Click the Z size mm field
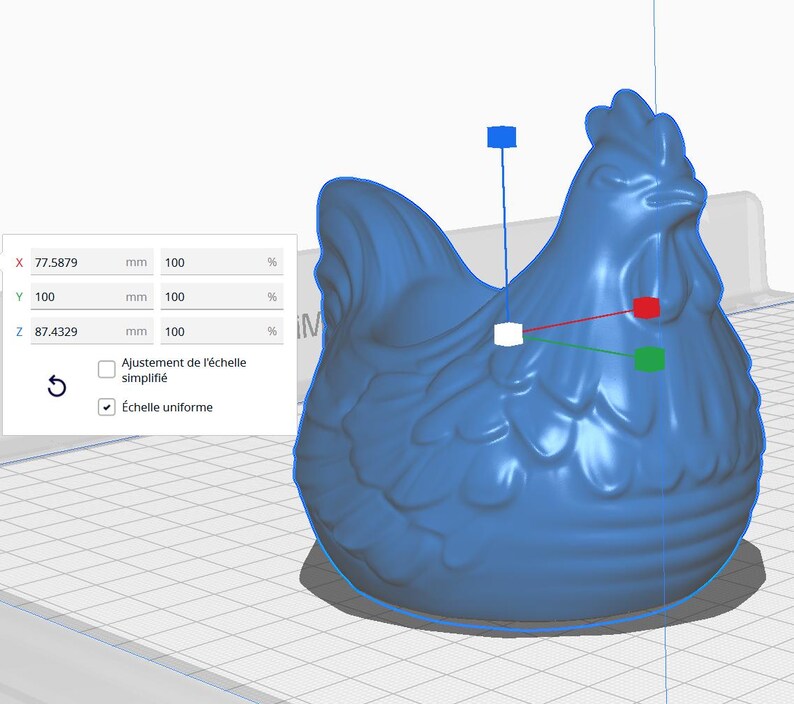This screenshot has height=704, width=794. 92,331
